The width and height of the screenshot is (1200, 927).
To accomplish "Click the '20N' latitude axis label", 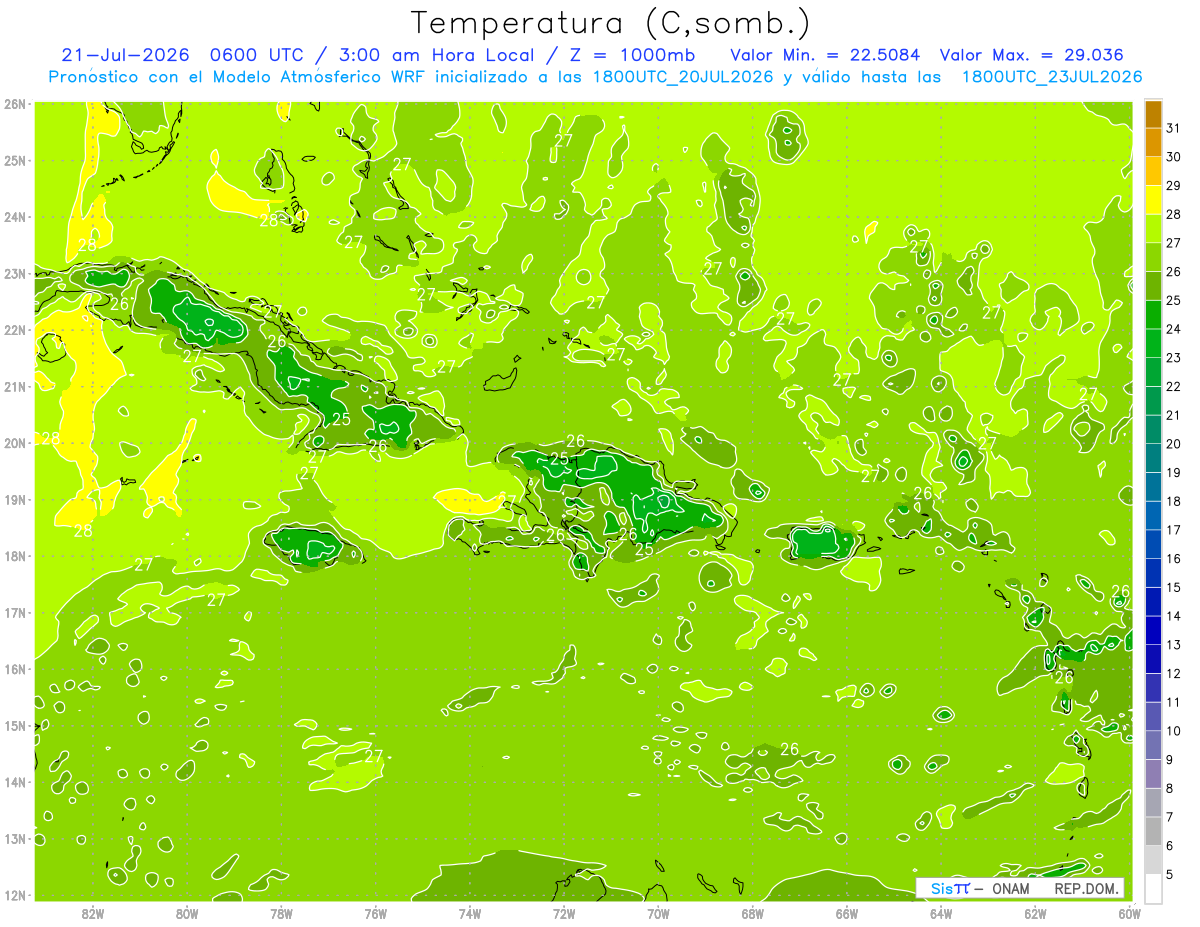I will click(15, 443).
